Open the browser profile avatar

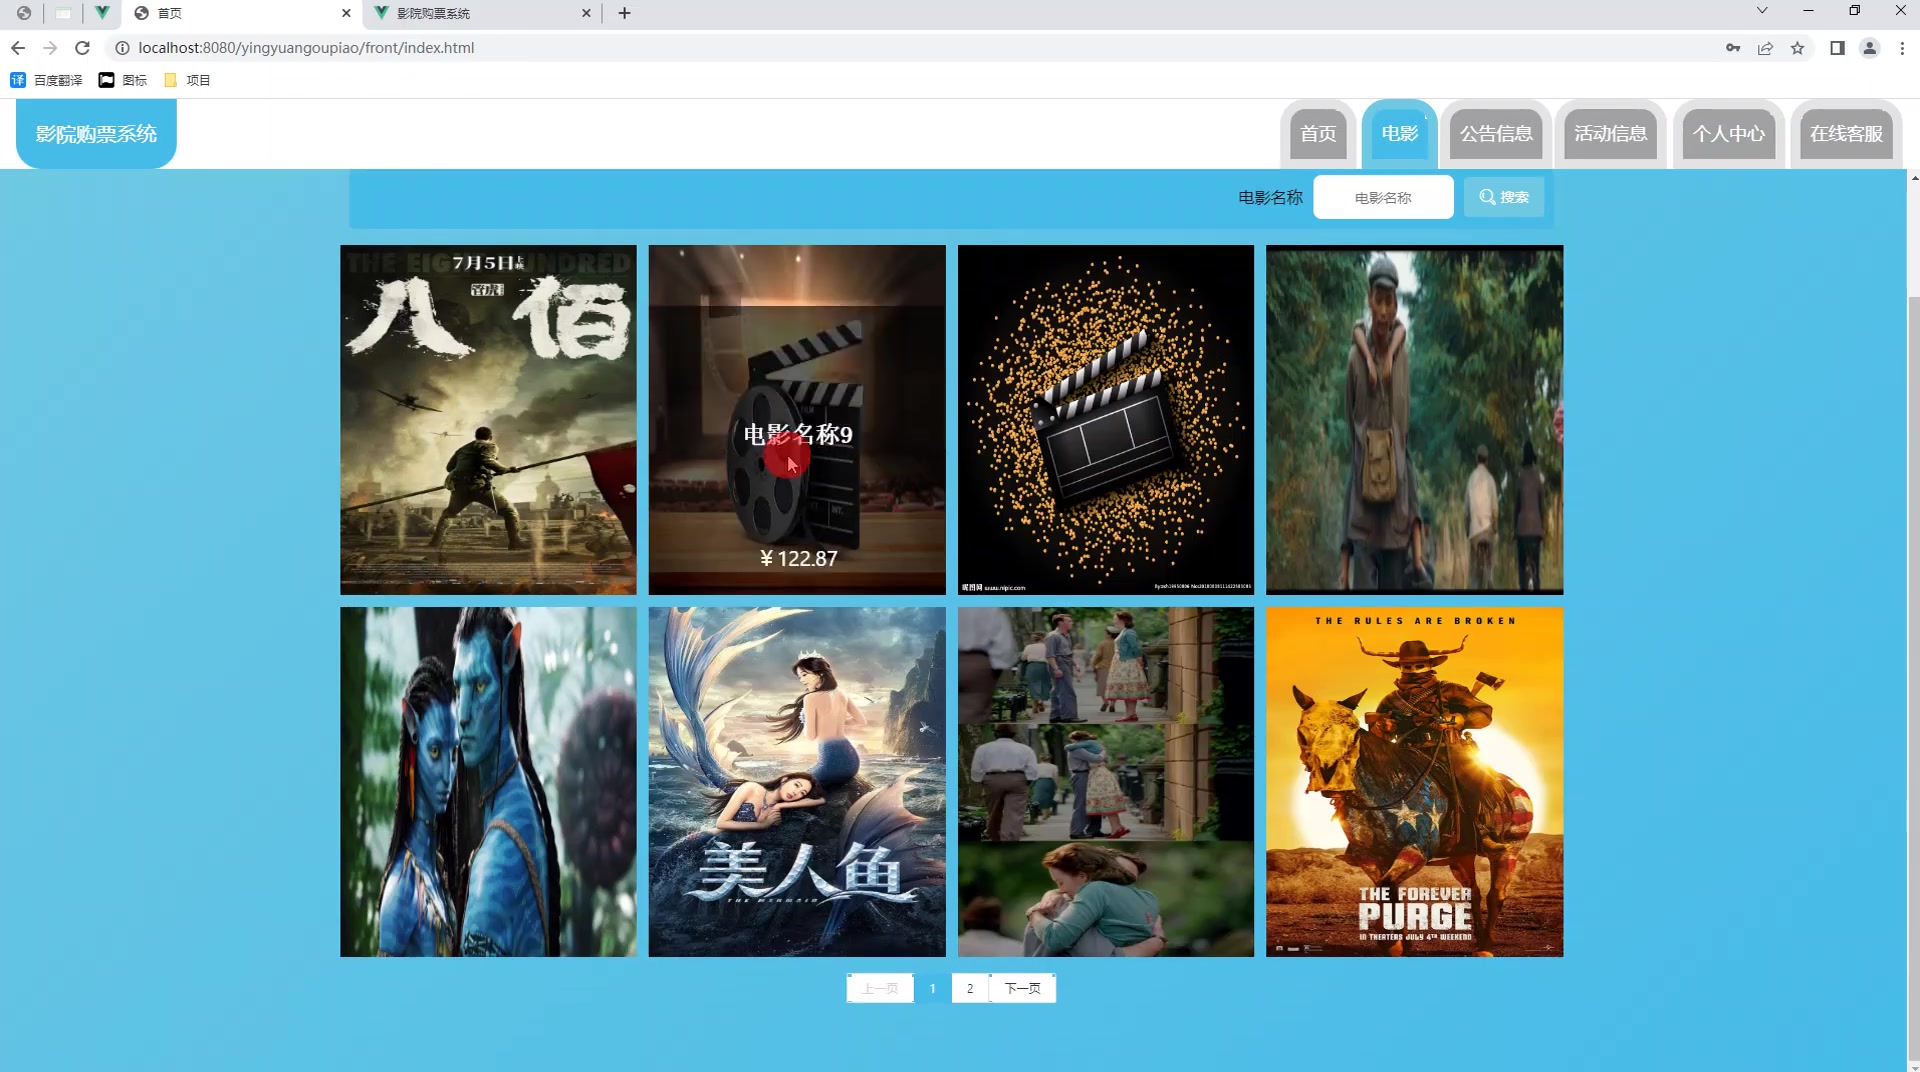[x=1869, y=48]
